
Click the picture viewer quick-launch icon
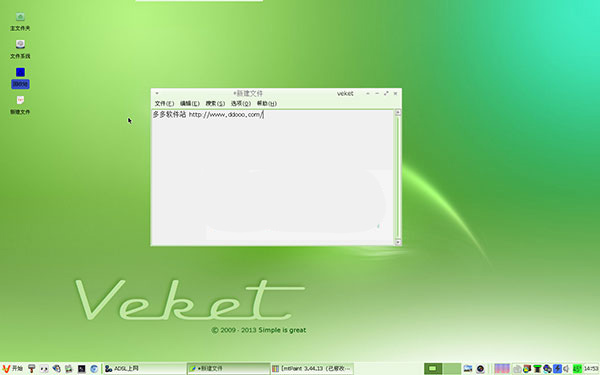[69, 368]
